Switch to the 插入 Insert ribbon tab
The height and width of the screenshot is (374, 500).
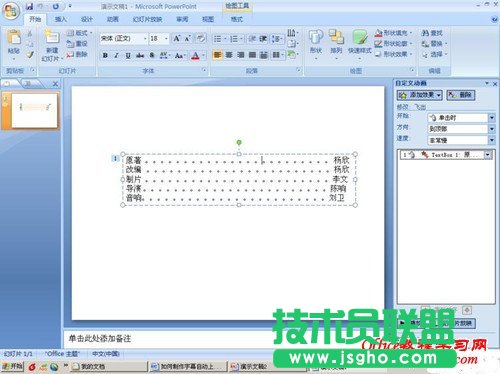click(60, 19)
